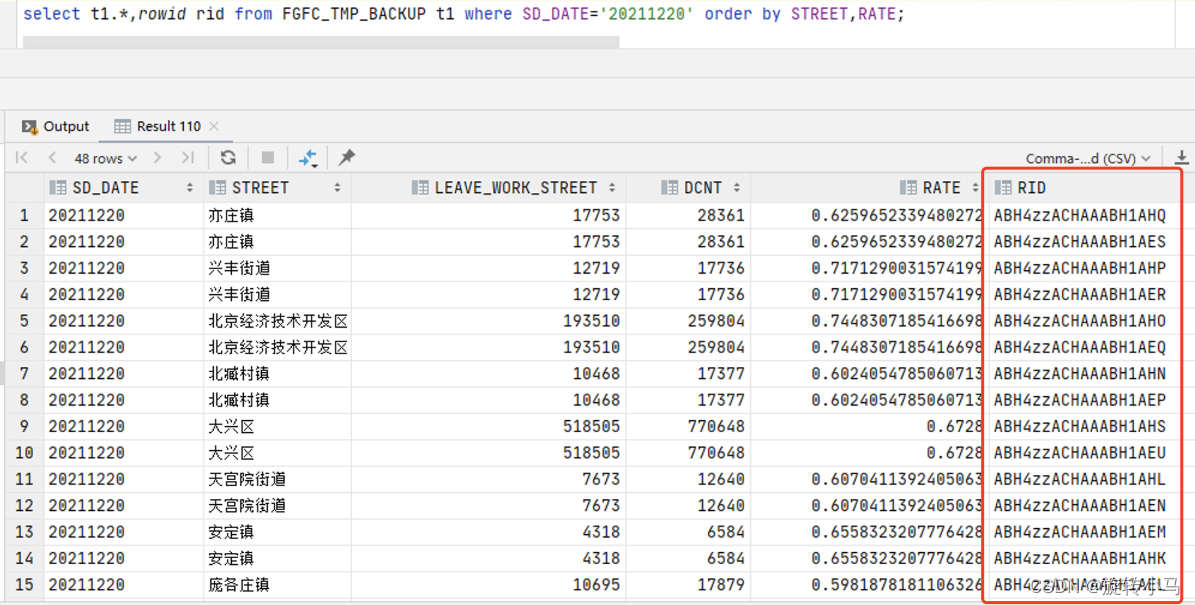Select DCNT value 28361 in row 1
1195x605 pixels.
point(688,216)
